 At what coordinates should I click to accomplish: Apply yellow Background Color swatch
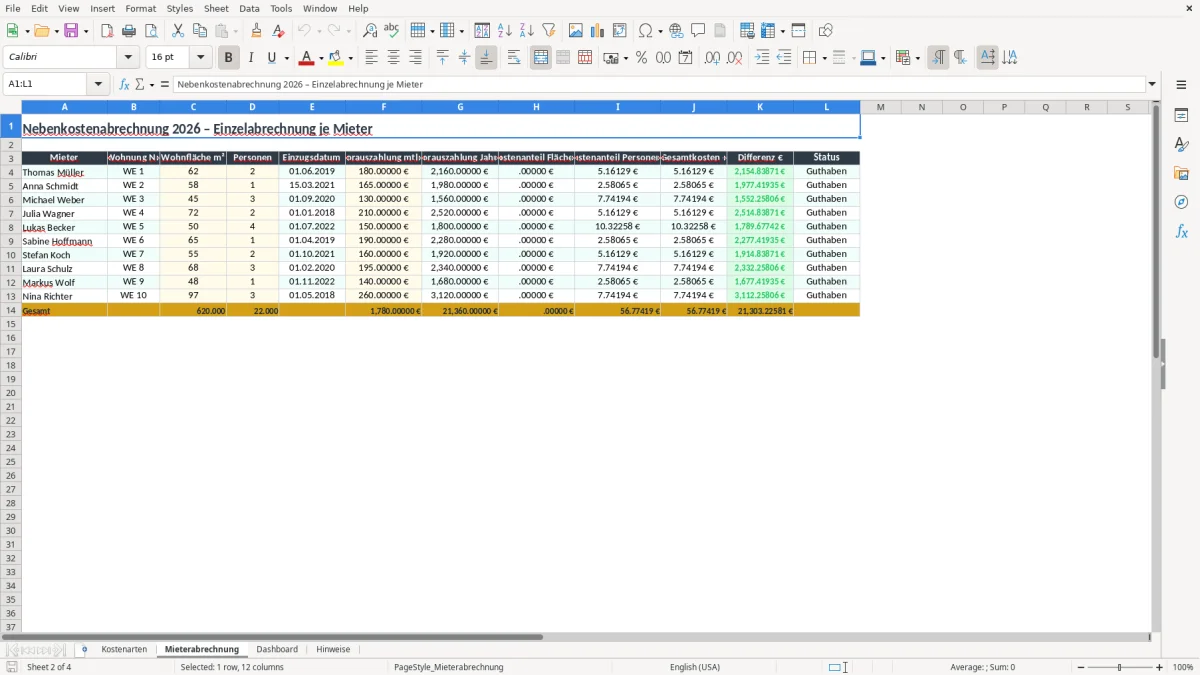(336, 58)
